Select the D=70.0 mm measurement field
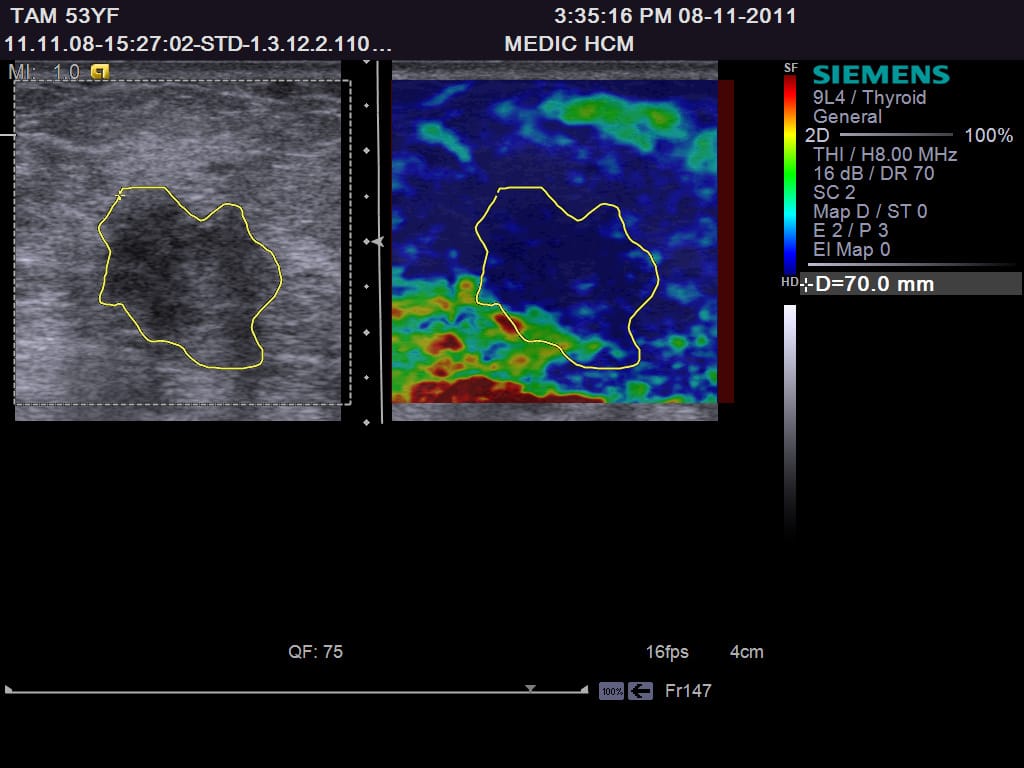Screen dimensions: 1024x768 [x=911, y=284]
